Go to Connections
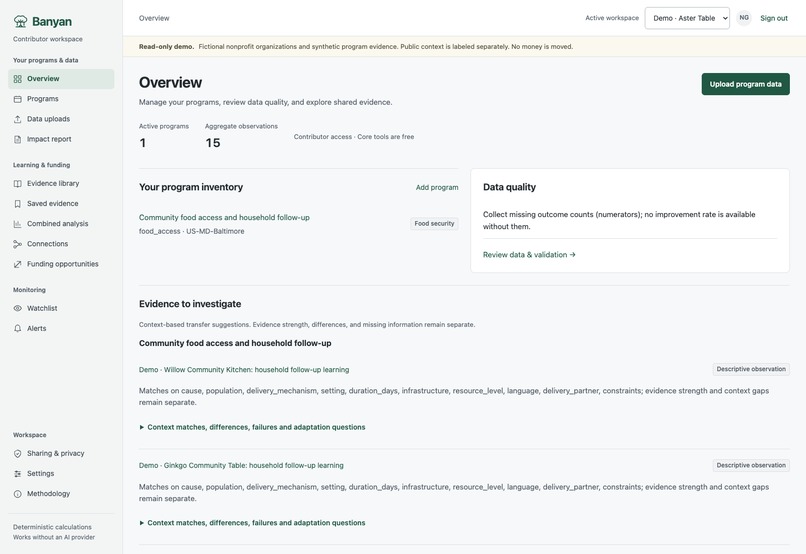The image size is (806, 554). coord(61,244)
